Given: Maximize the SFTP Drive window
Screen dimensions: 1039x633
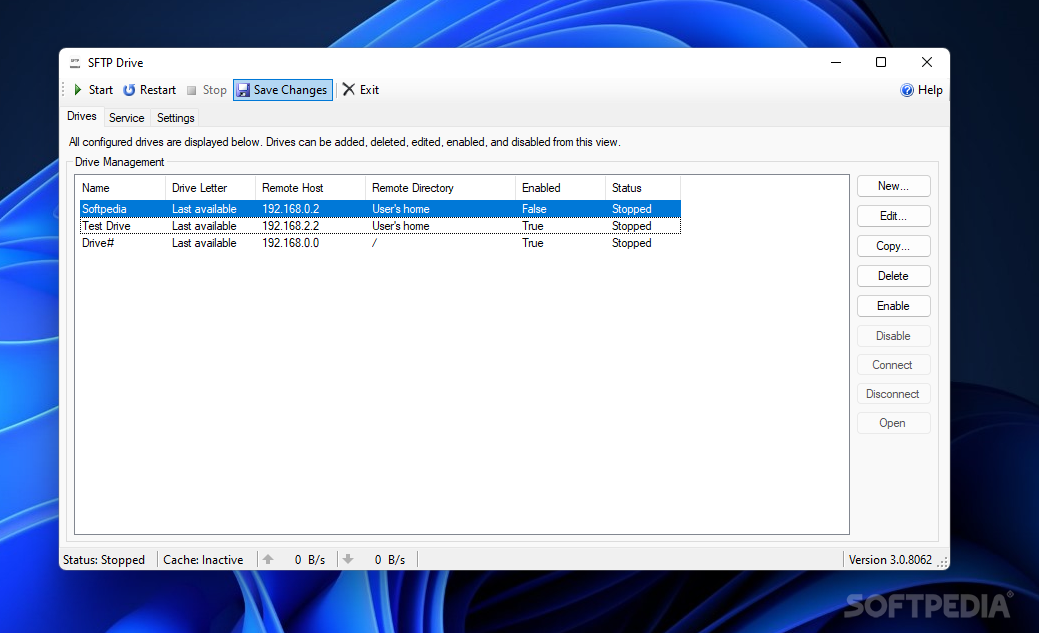Looking at the screenshot, I should pos(881,62).
